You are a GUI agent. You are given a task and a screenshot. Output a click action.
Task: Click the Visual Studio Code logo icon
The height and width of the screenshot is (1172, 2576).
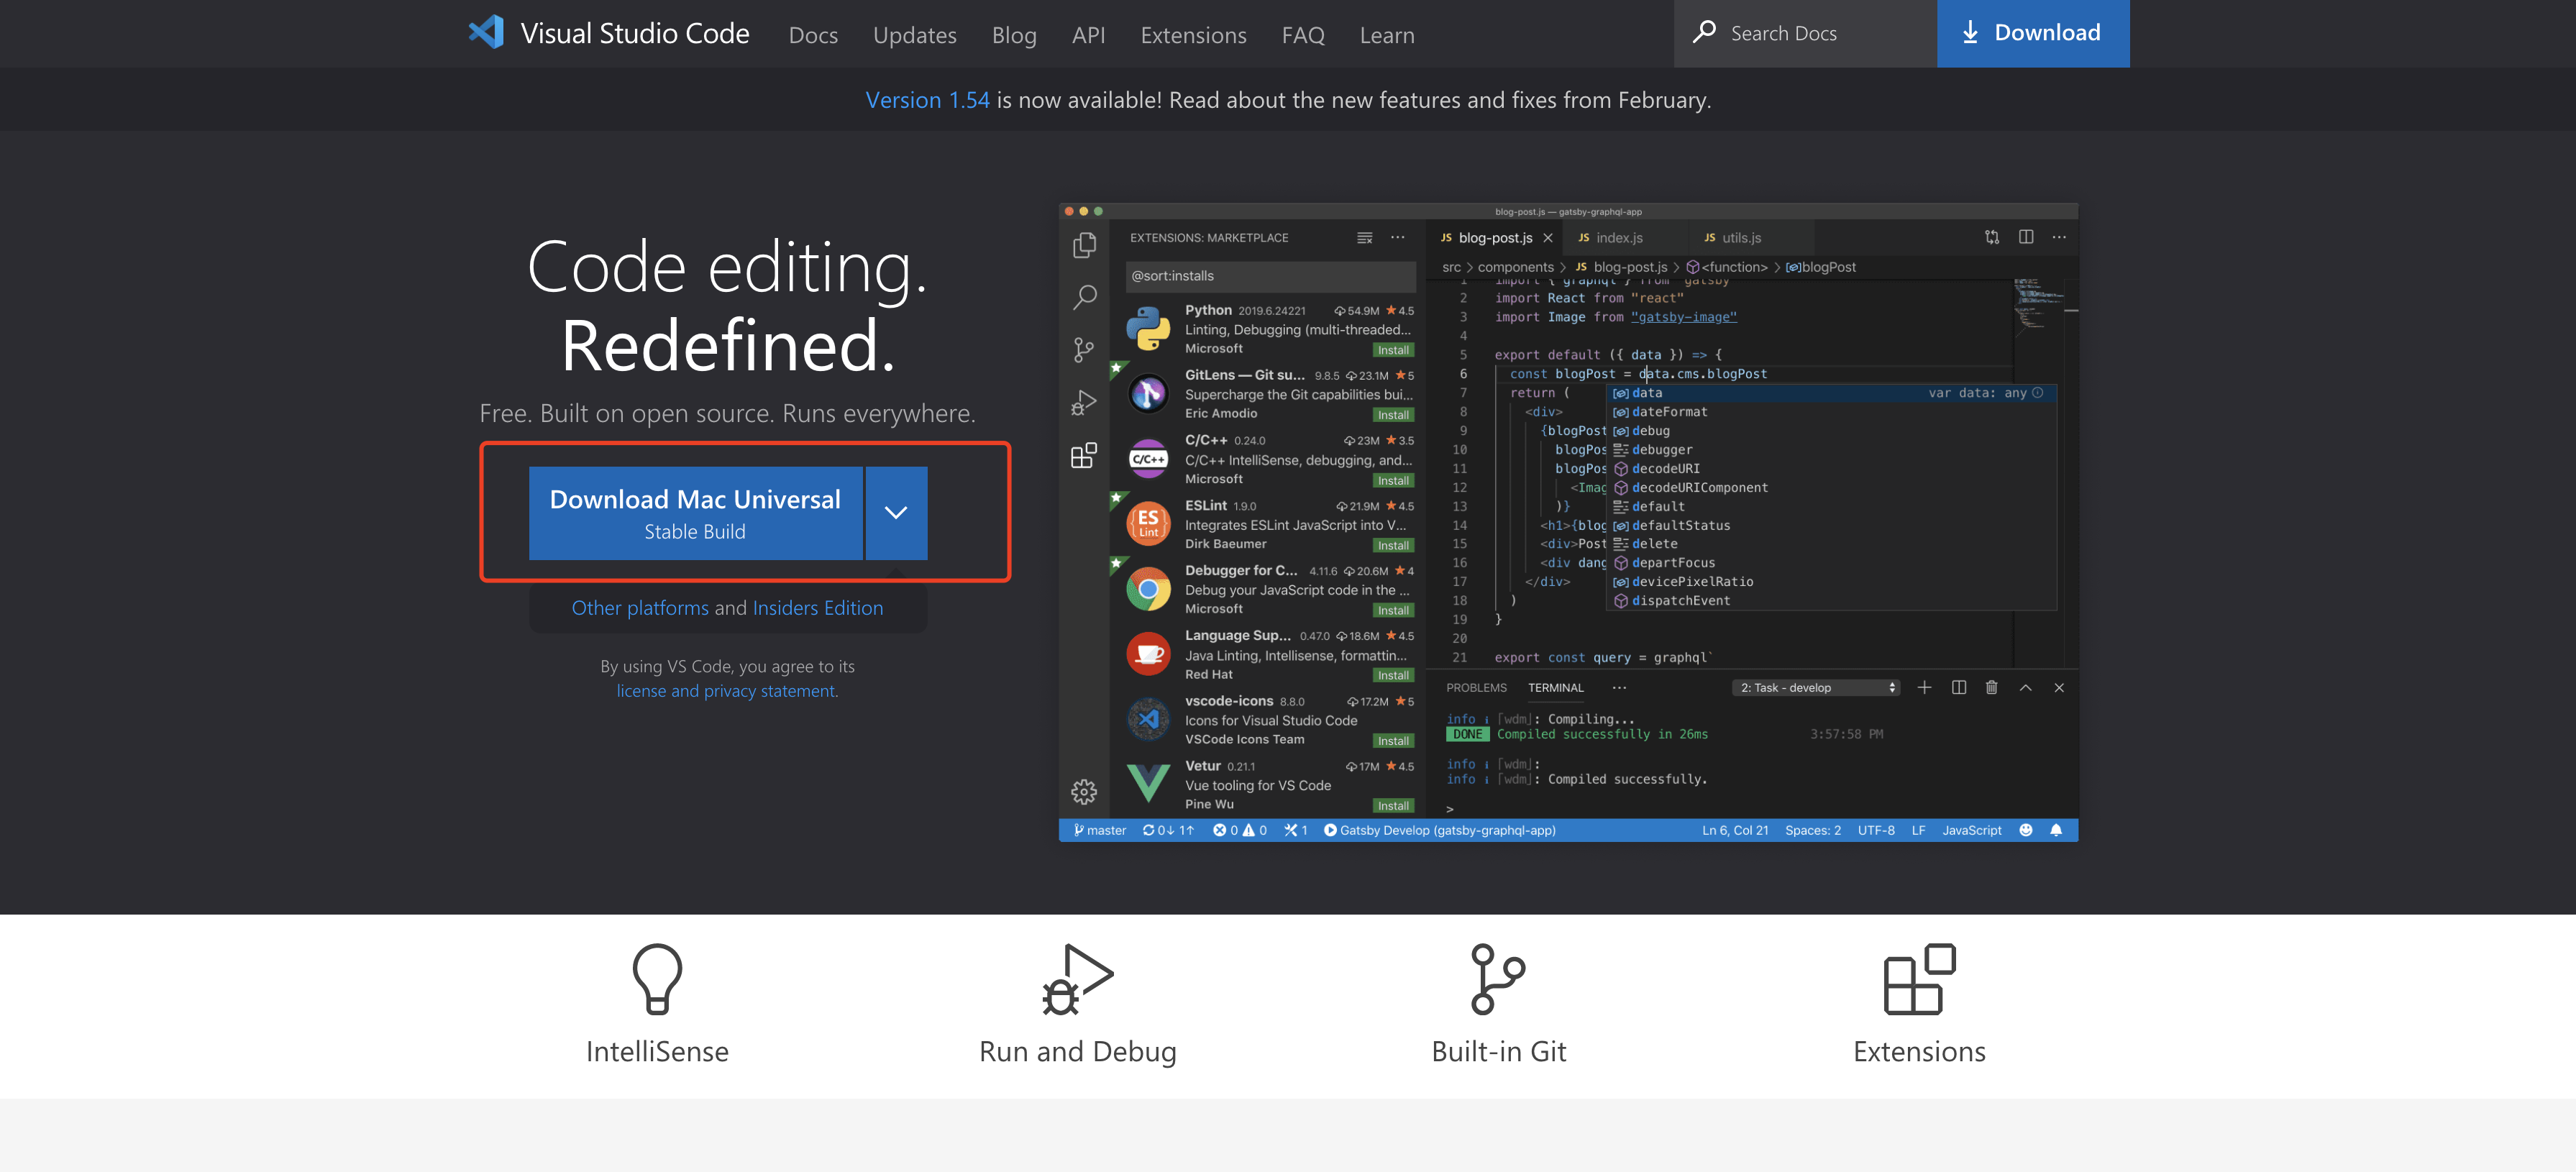click(486, 33)
